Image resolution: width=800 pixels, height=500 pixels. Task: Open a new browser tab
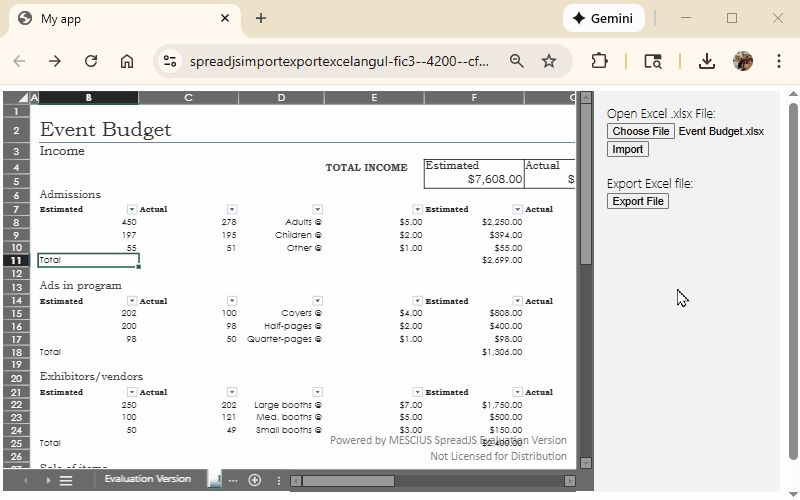[261, 18]
